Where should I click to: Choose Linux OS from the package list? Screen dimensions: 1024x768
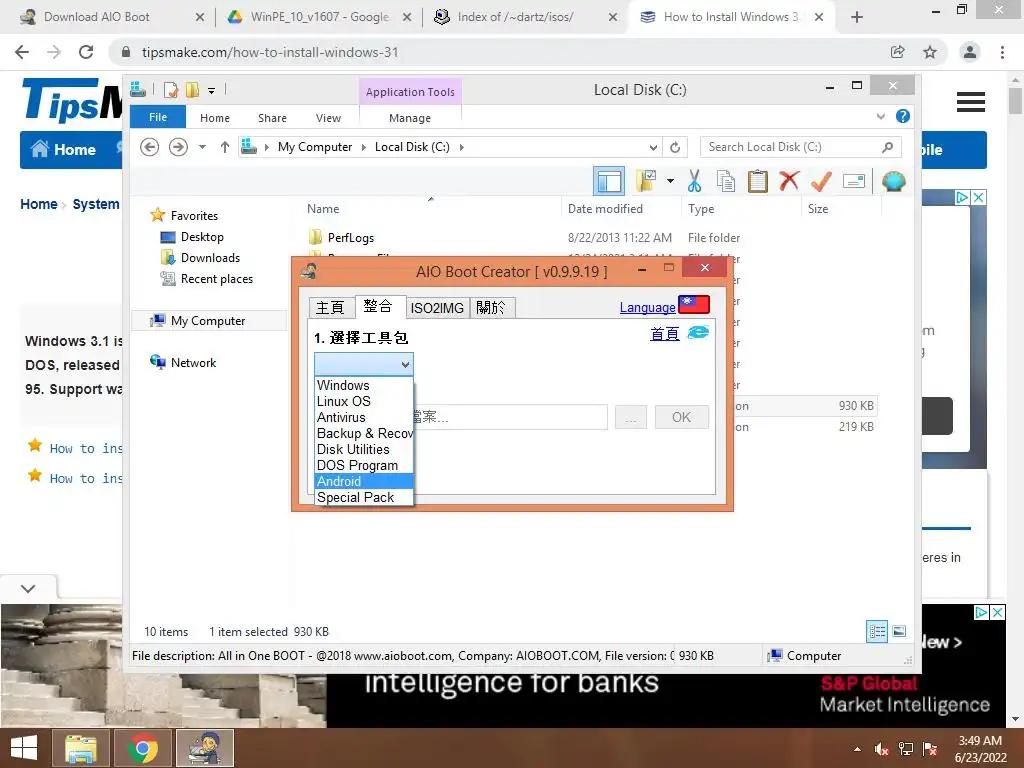click(364, 401)
